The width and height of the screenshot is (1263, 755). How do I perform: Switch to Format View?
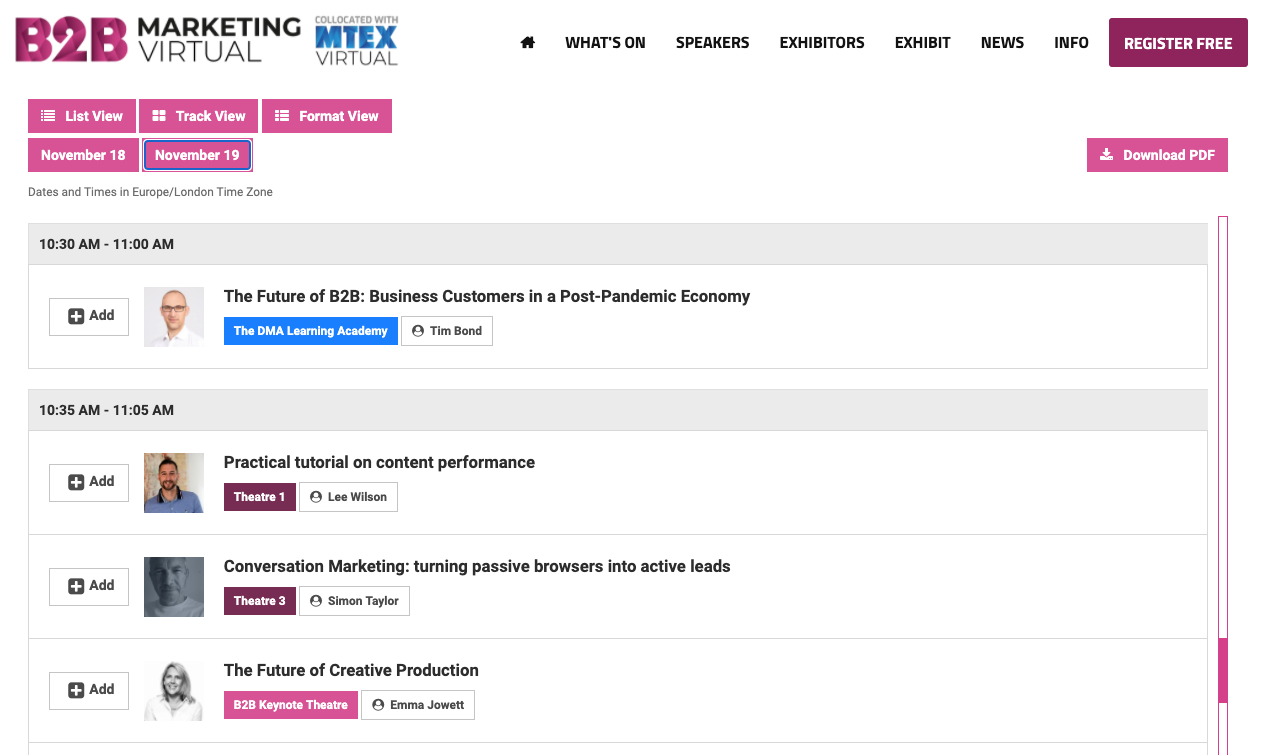326,116
